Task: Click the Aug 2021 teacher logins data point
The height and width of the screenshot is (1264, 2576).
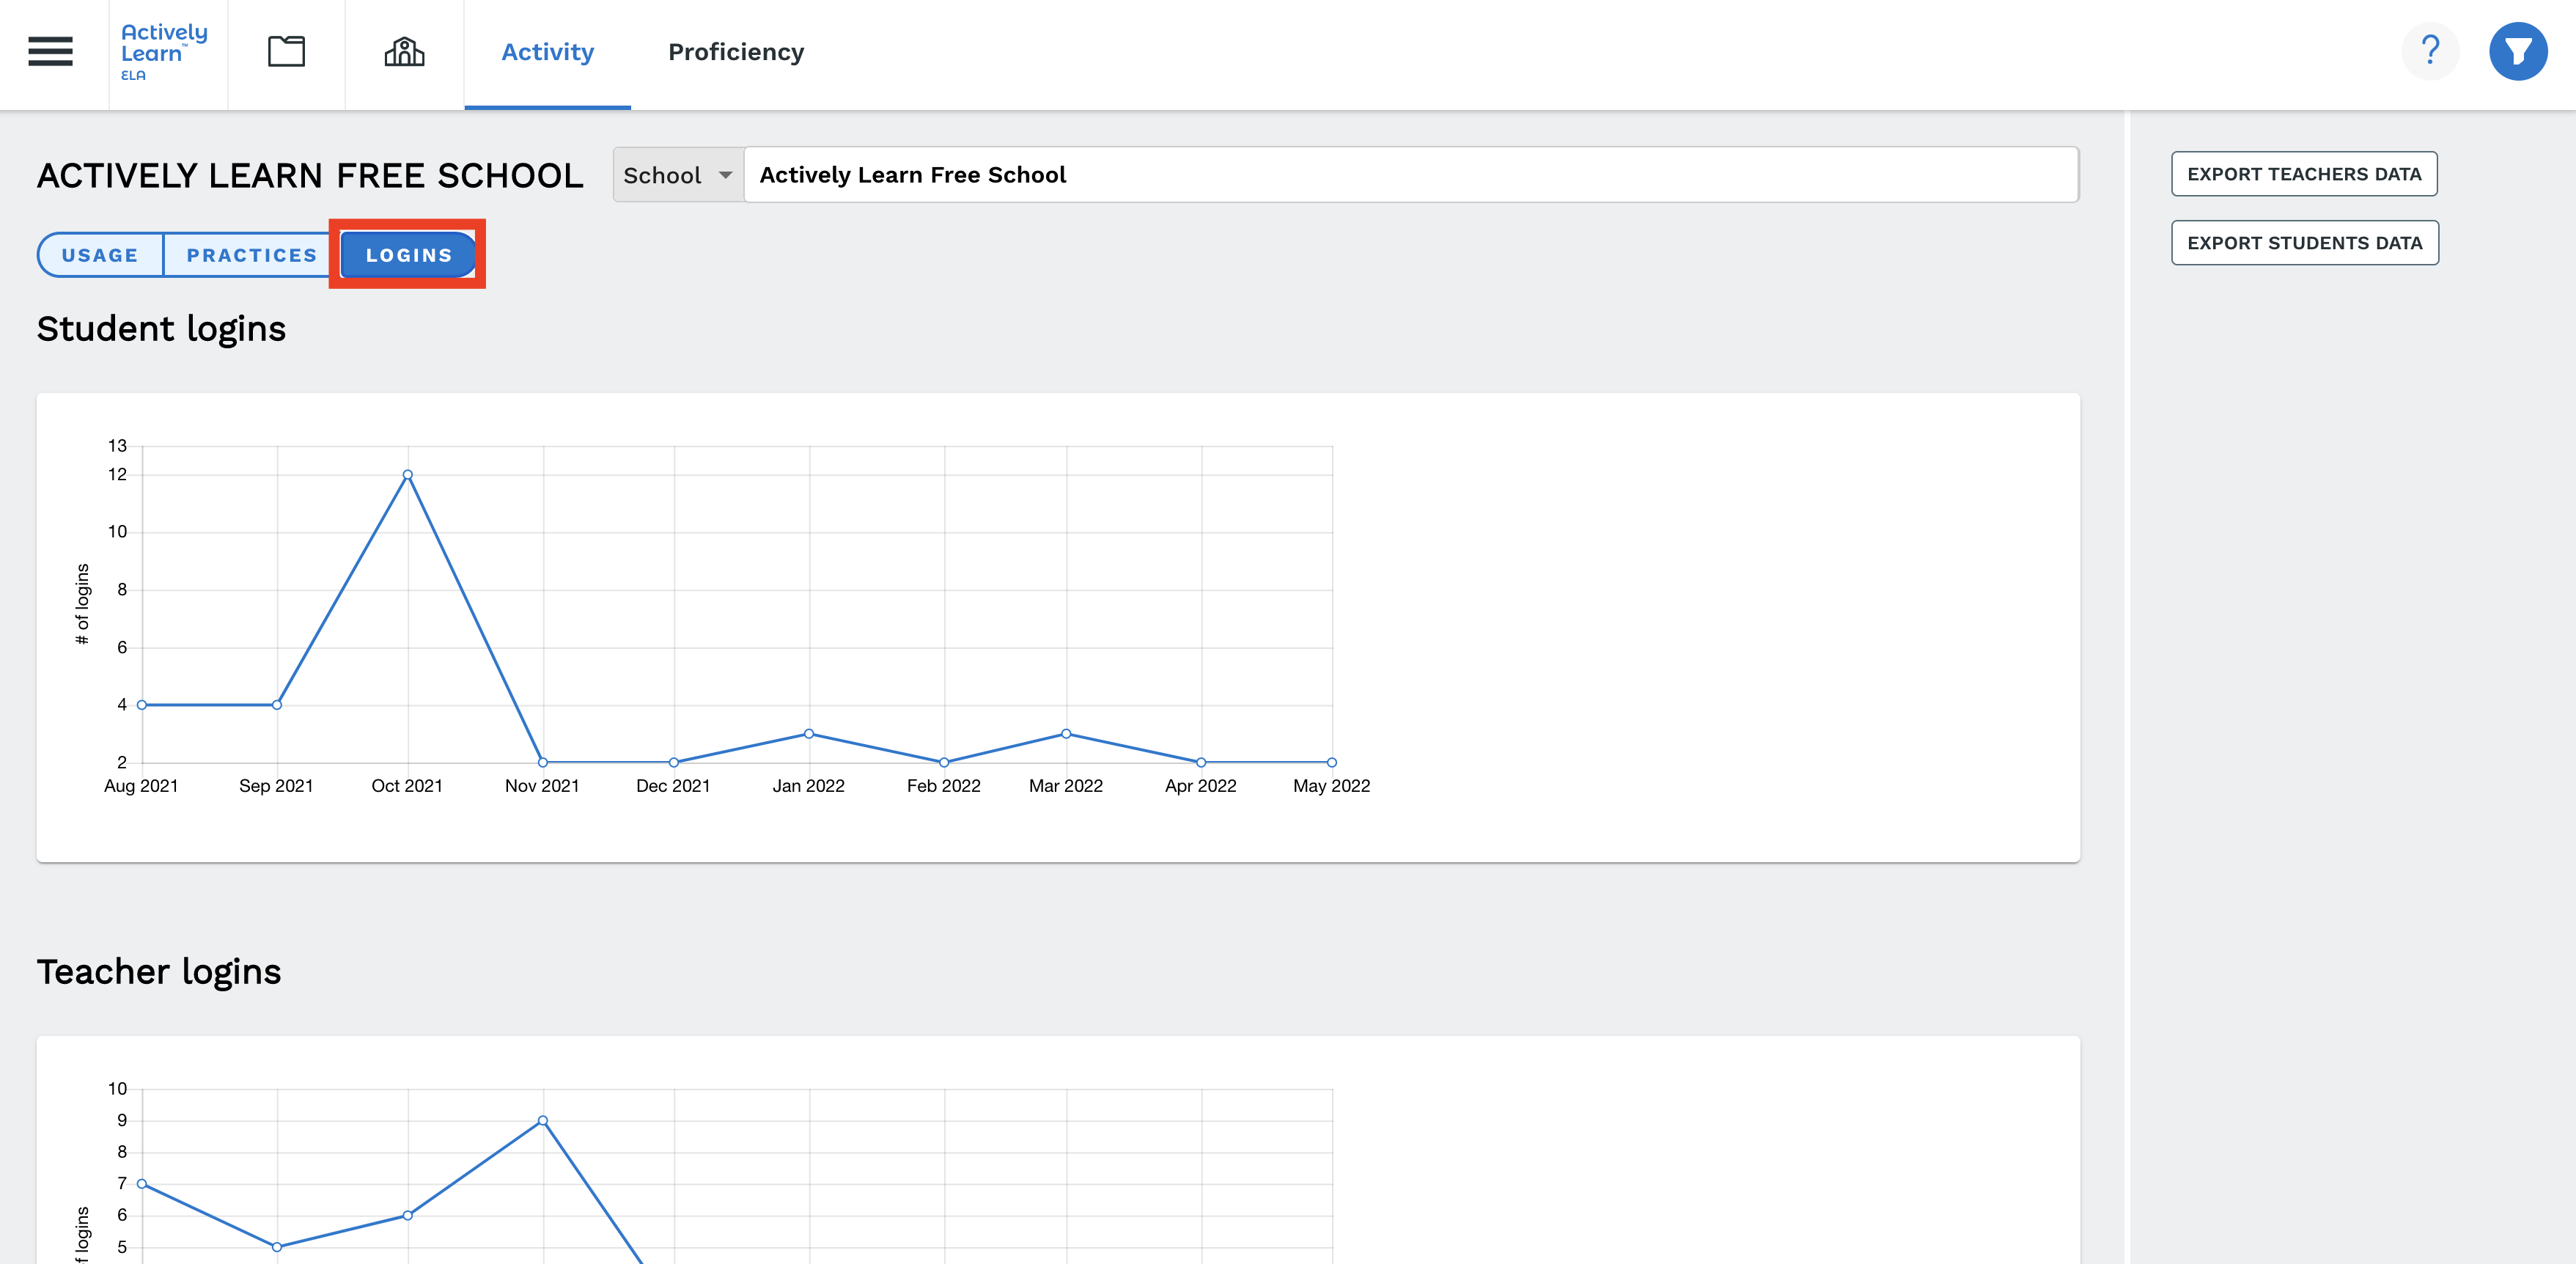Action: tap(142, 1184)
